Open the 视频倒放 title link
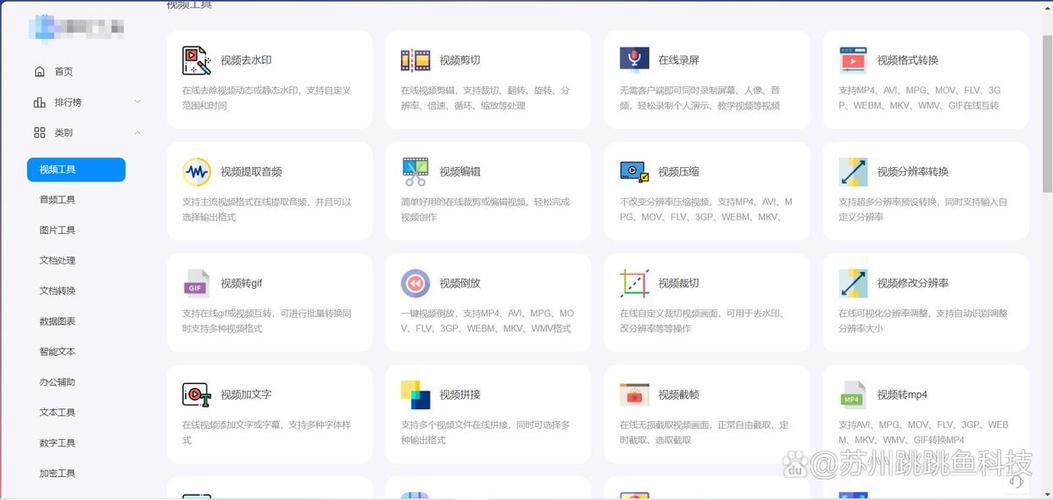 (460, 283)
